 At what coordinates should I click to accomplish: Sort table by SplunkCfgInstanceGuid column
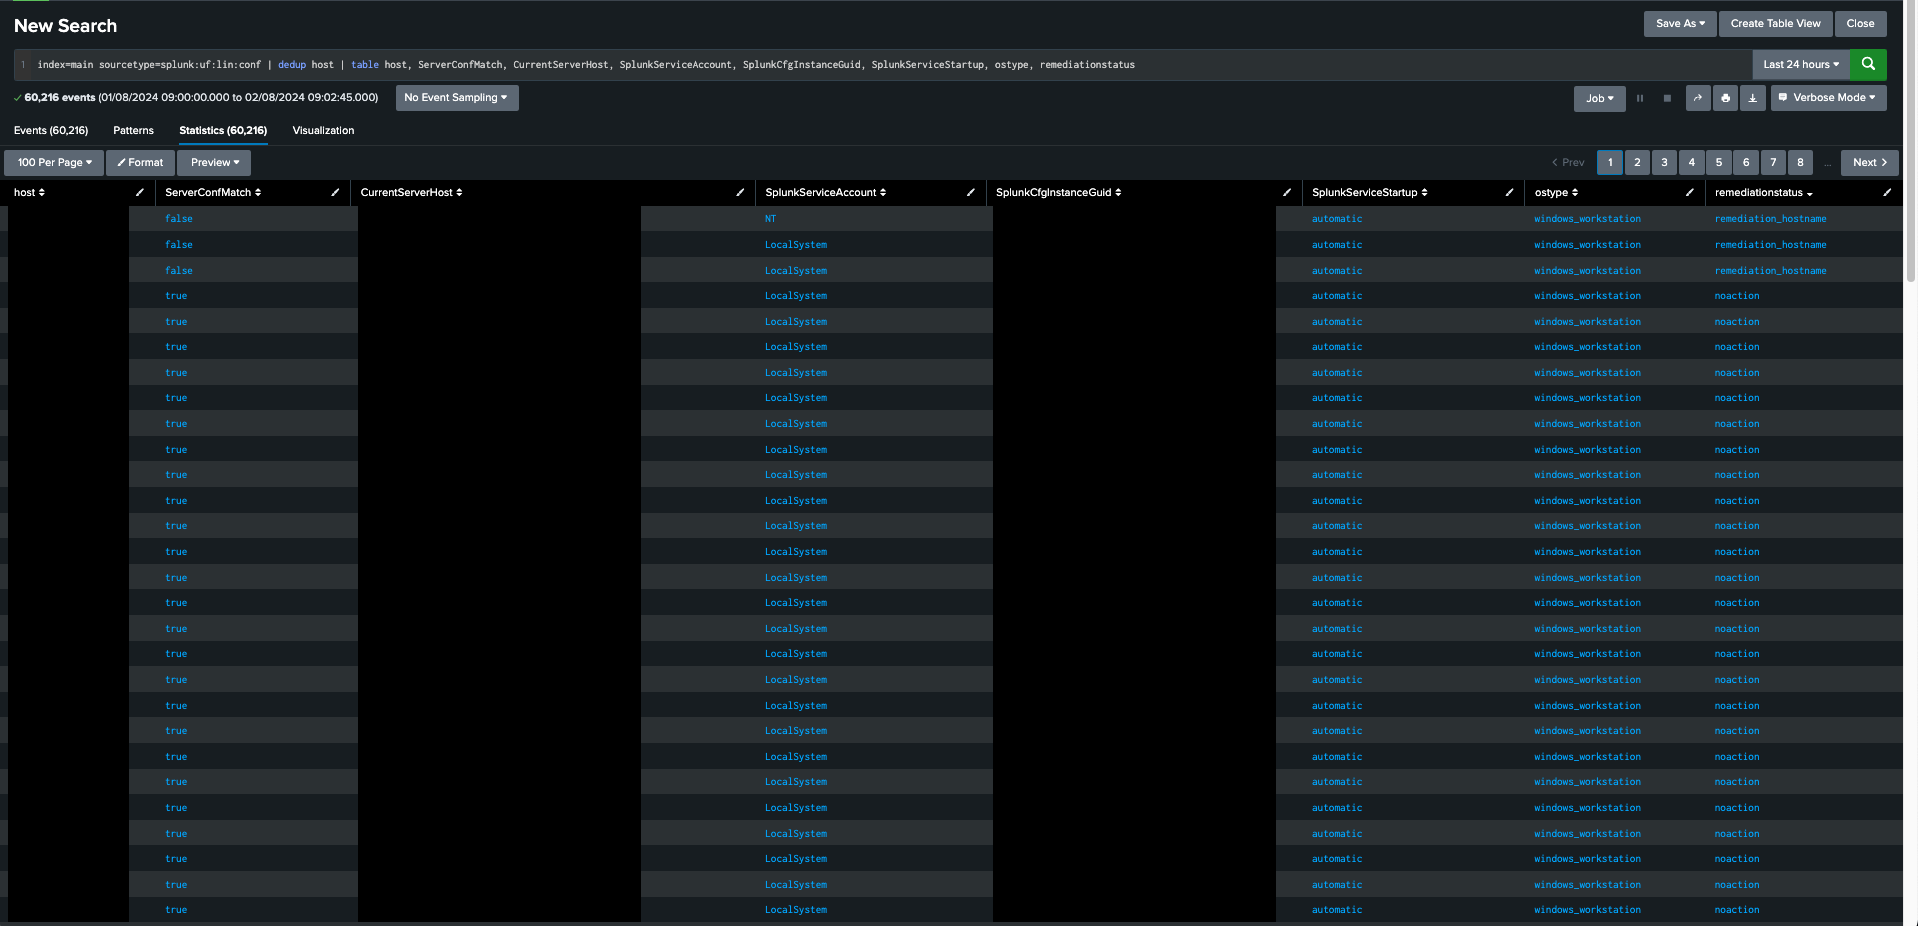pyautogui.click(x=1058, y=192)
